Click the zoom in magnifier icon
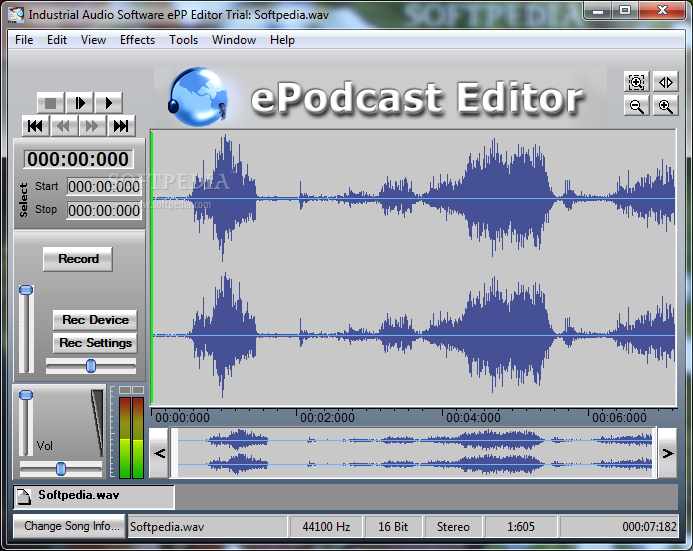Screen dimensions: 693x551 pyautogui.click(x=666, y=106)
